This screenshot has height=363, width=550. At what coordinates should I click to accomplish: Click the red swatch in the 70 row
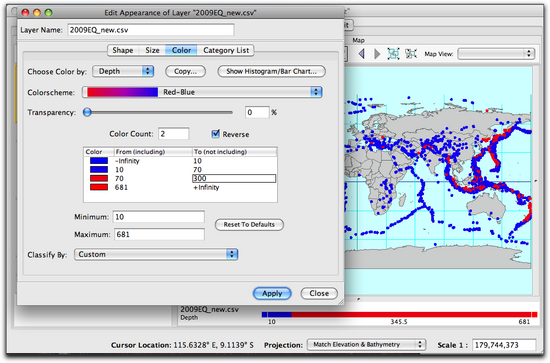click(99, 178)
